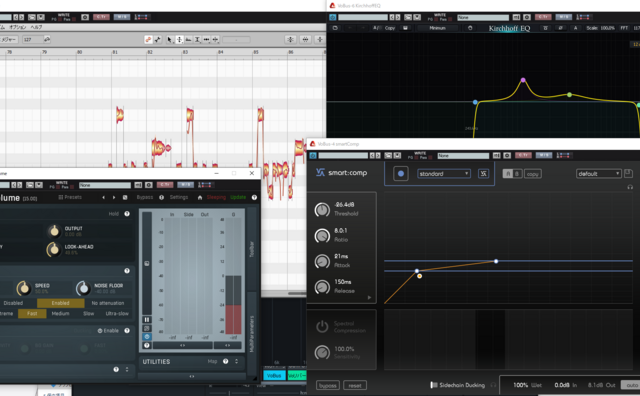The image size is (640, 396).
Task: Click the save preset icon in smart:comp
Action: click(629, 174)
